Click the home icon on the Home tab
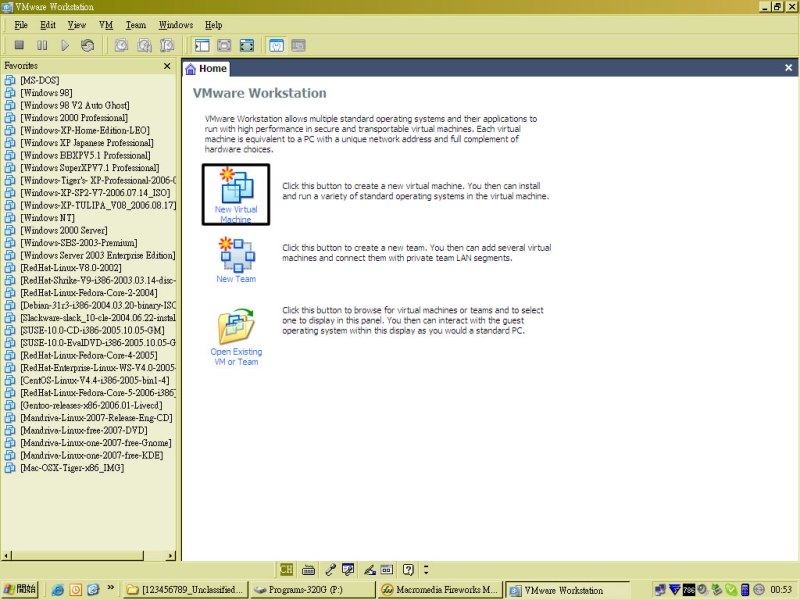 click(191, 69)
